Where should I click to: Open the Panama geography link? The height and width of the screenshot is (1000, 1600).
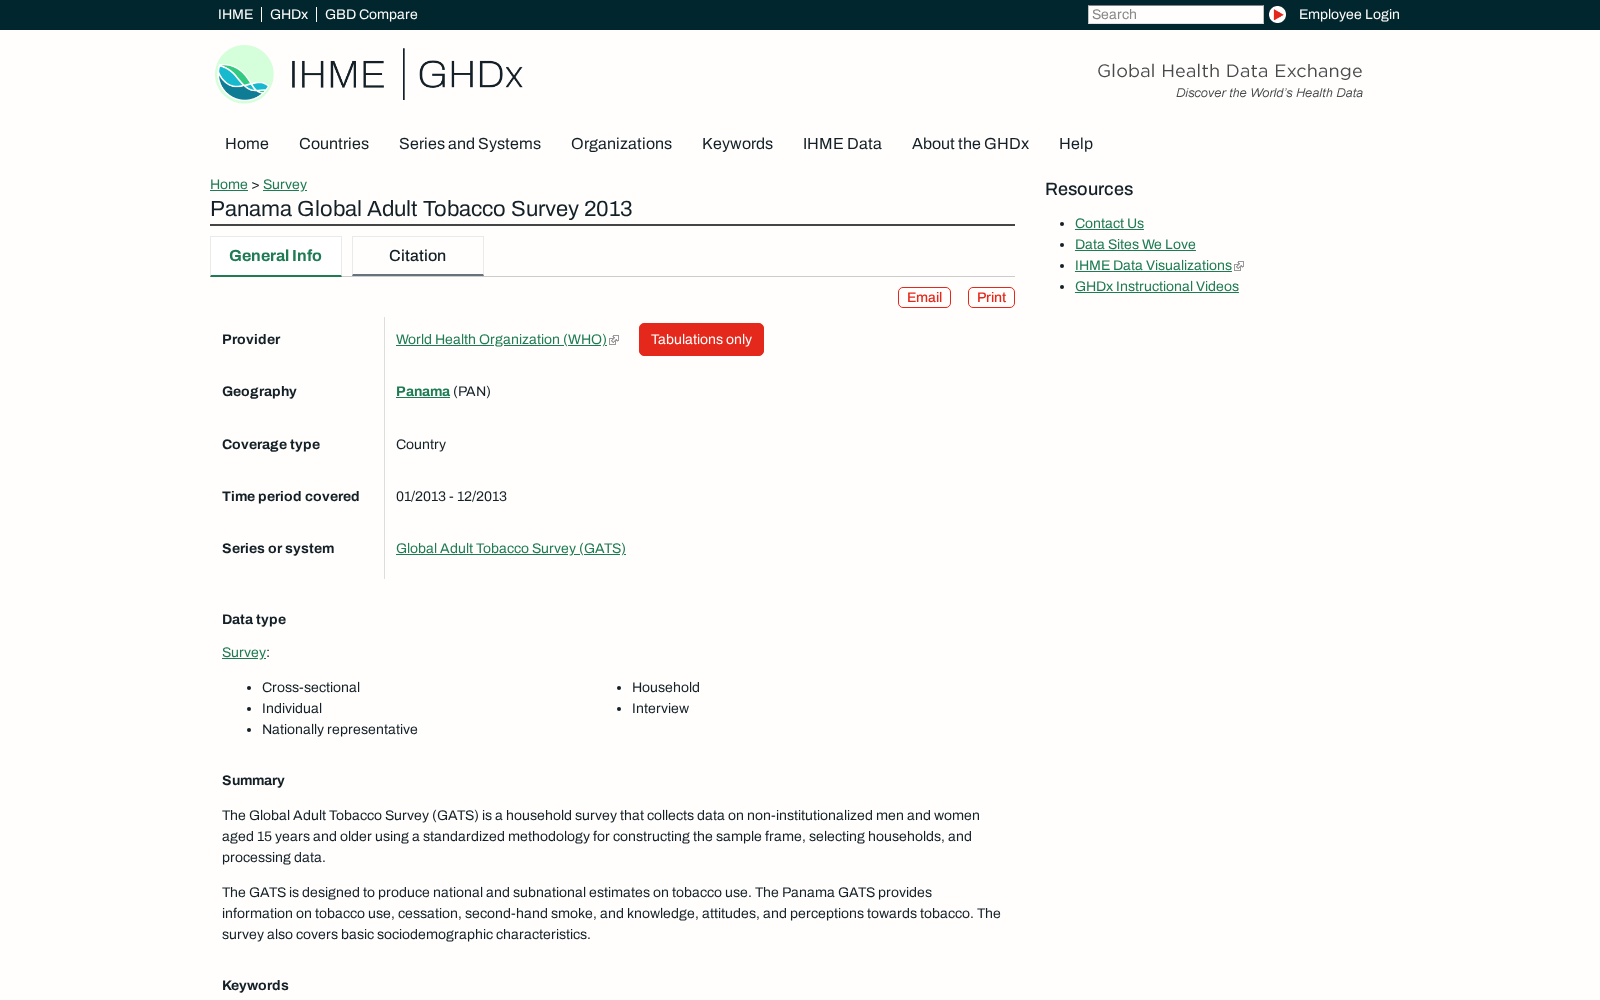click(x=423, y=392)
